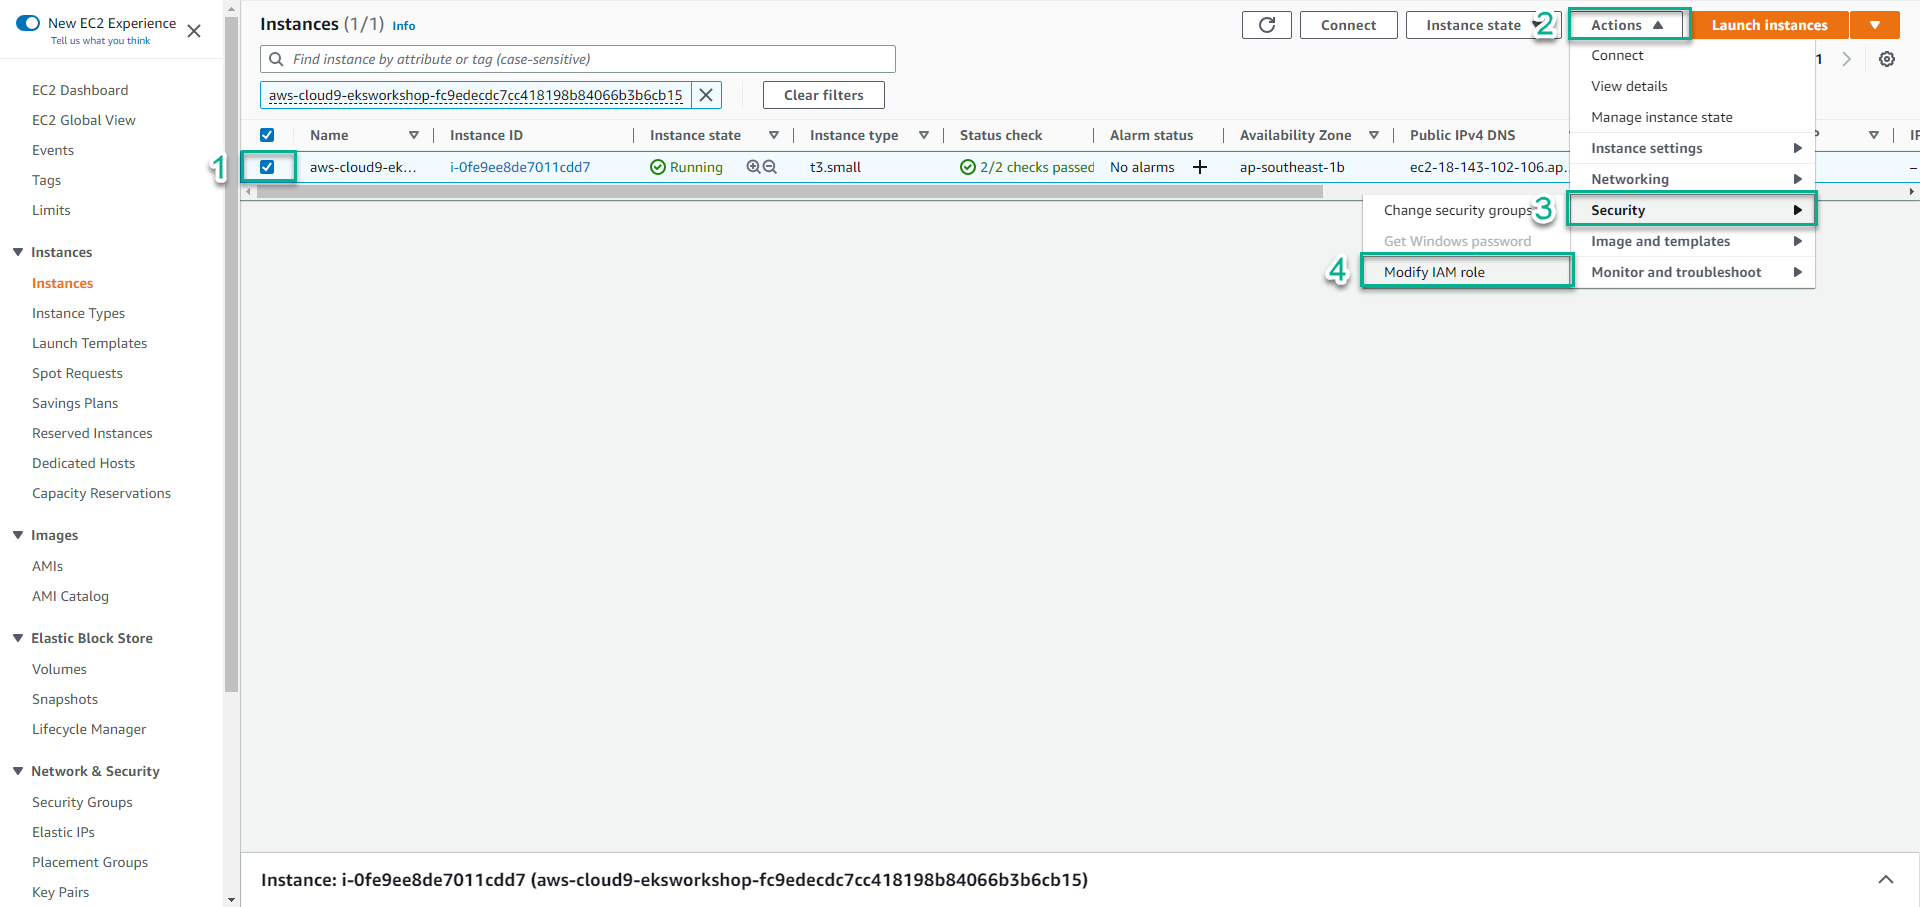1920x907 pixels.
Task: Open Monitor and troubleshoot submenu
Action: (x=1692, y=272)
